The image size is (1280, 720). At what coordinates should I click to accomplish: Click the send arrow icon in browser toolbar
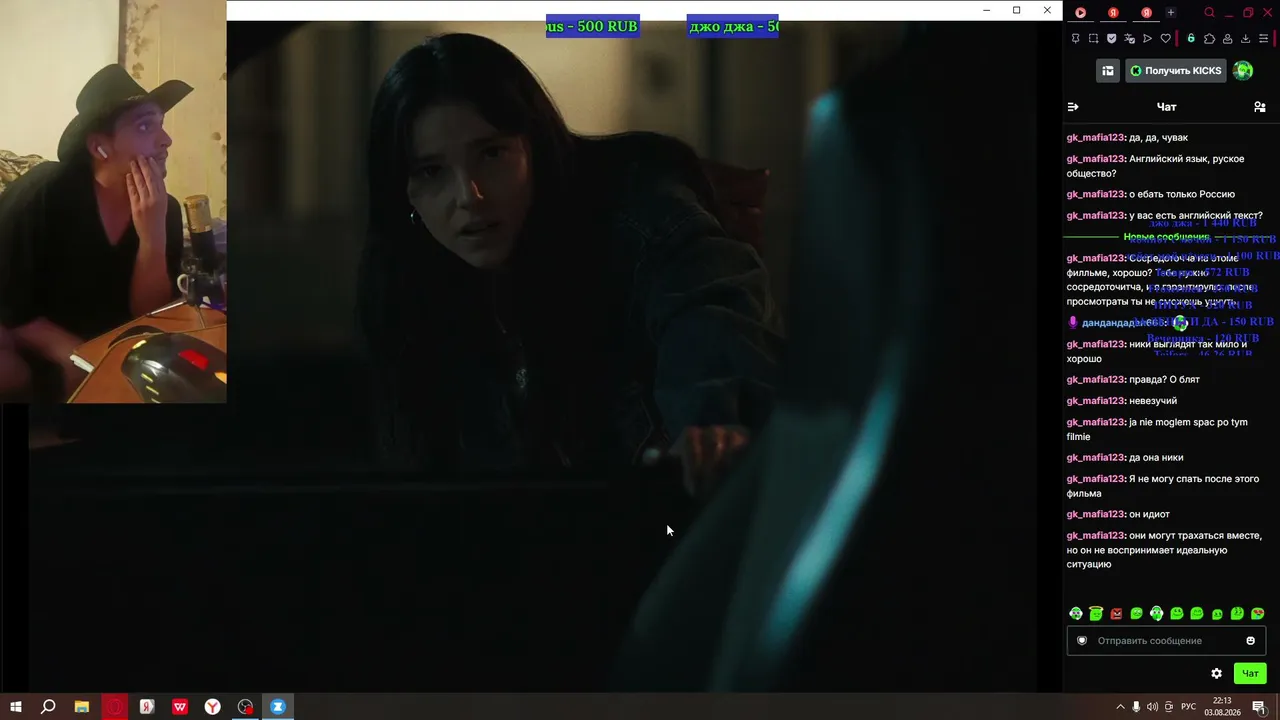pyautogui.click(x=1147, y=39)
